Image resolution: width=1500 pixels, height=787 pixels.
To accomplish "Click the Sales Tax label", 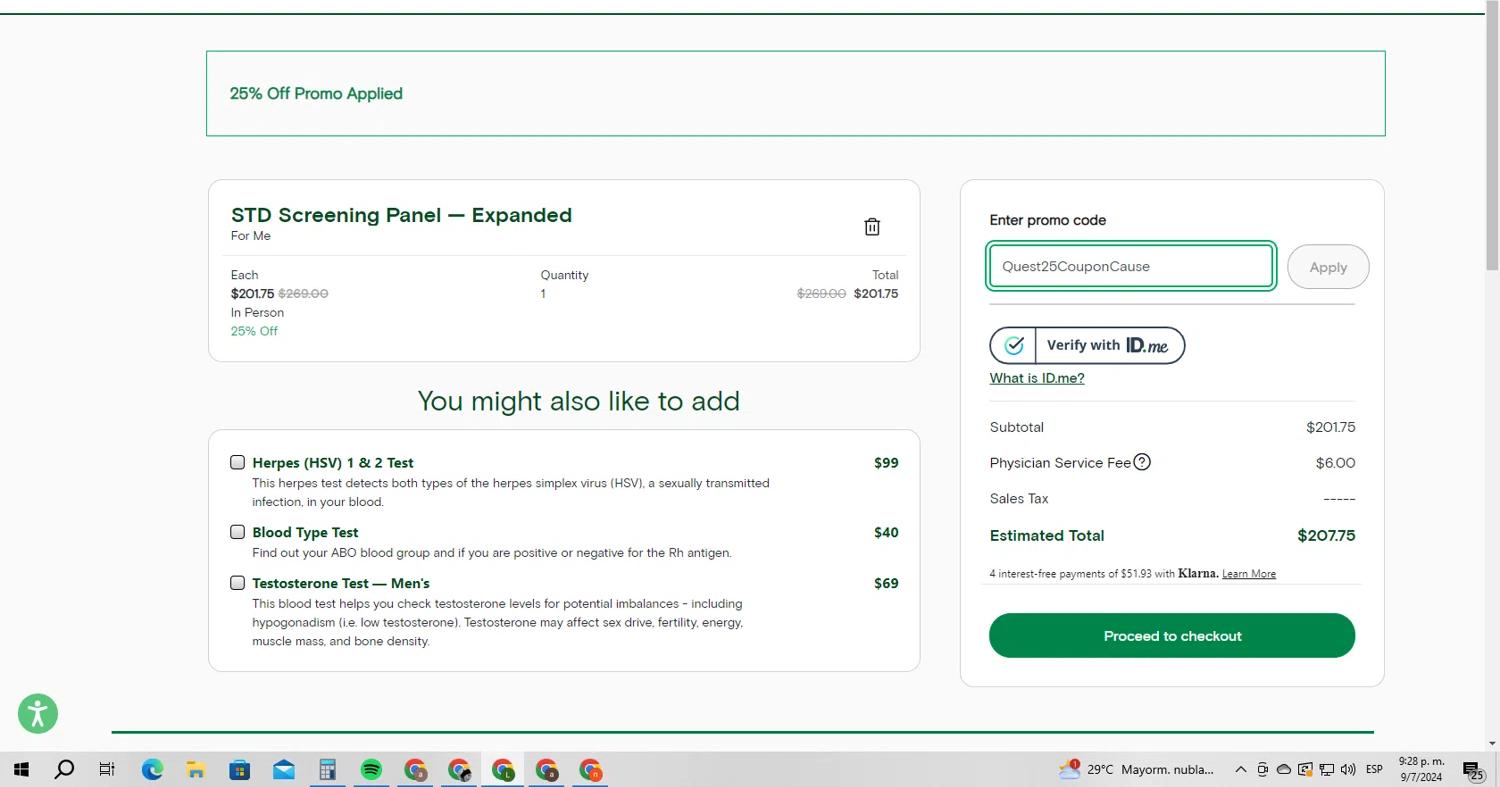I will click(1019, 499).
